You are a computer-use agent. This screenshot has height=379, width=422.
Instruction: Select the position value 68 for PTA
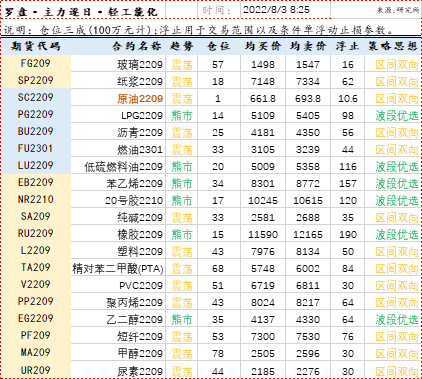[x=218, y=268]
